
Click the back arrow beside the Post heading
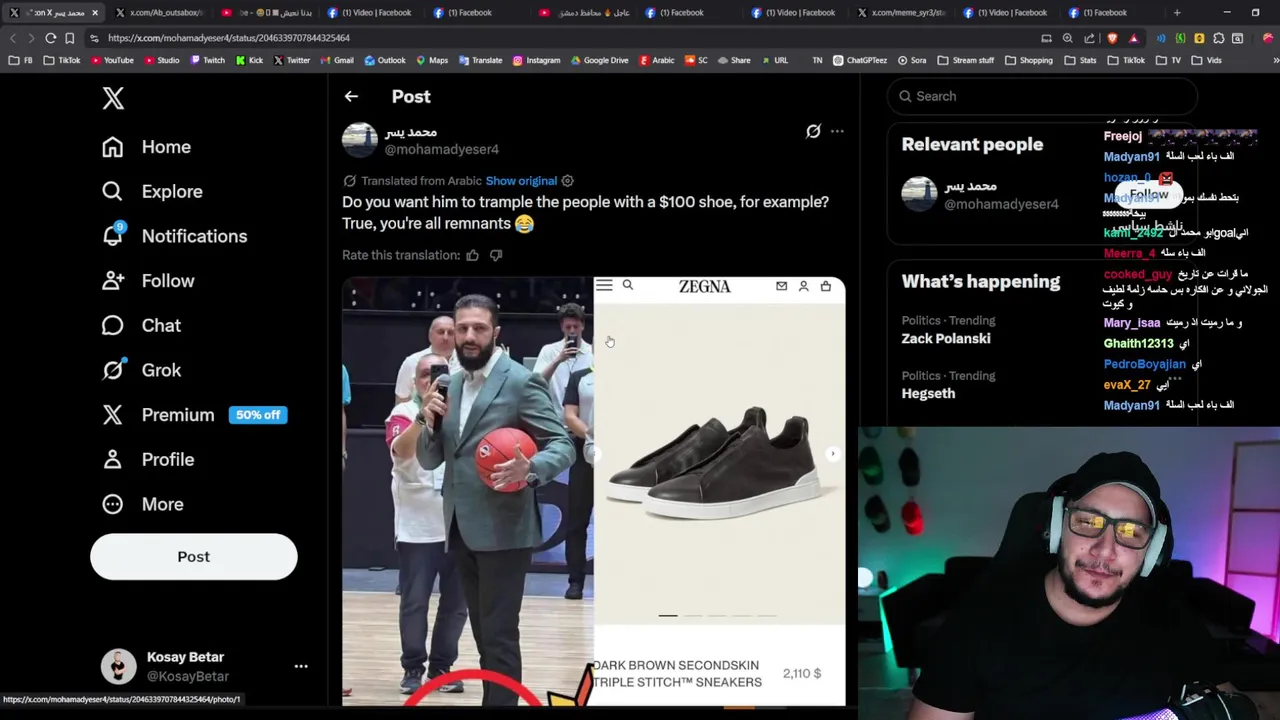[x=351, y=97]
